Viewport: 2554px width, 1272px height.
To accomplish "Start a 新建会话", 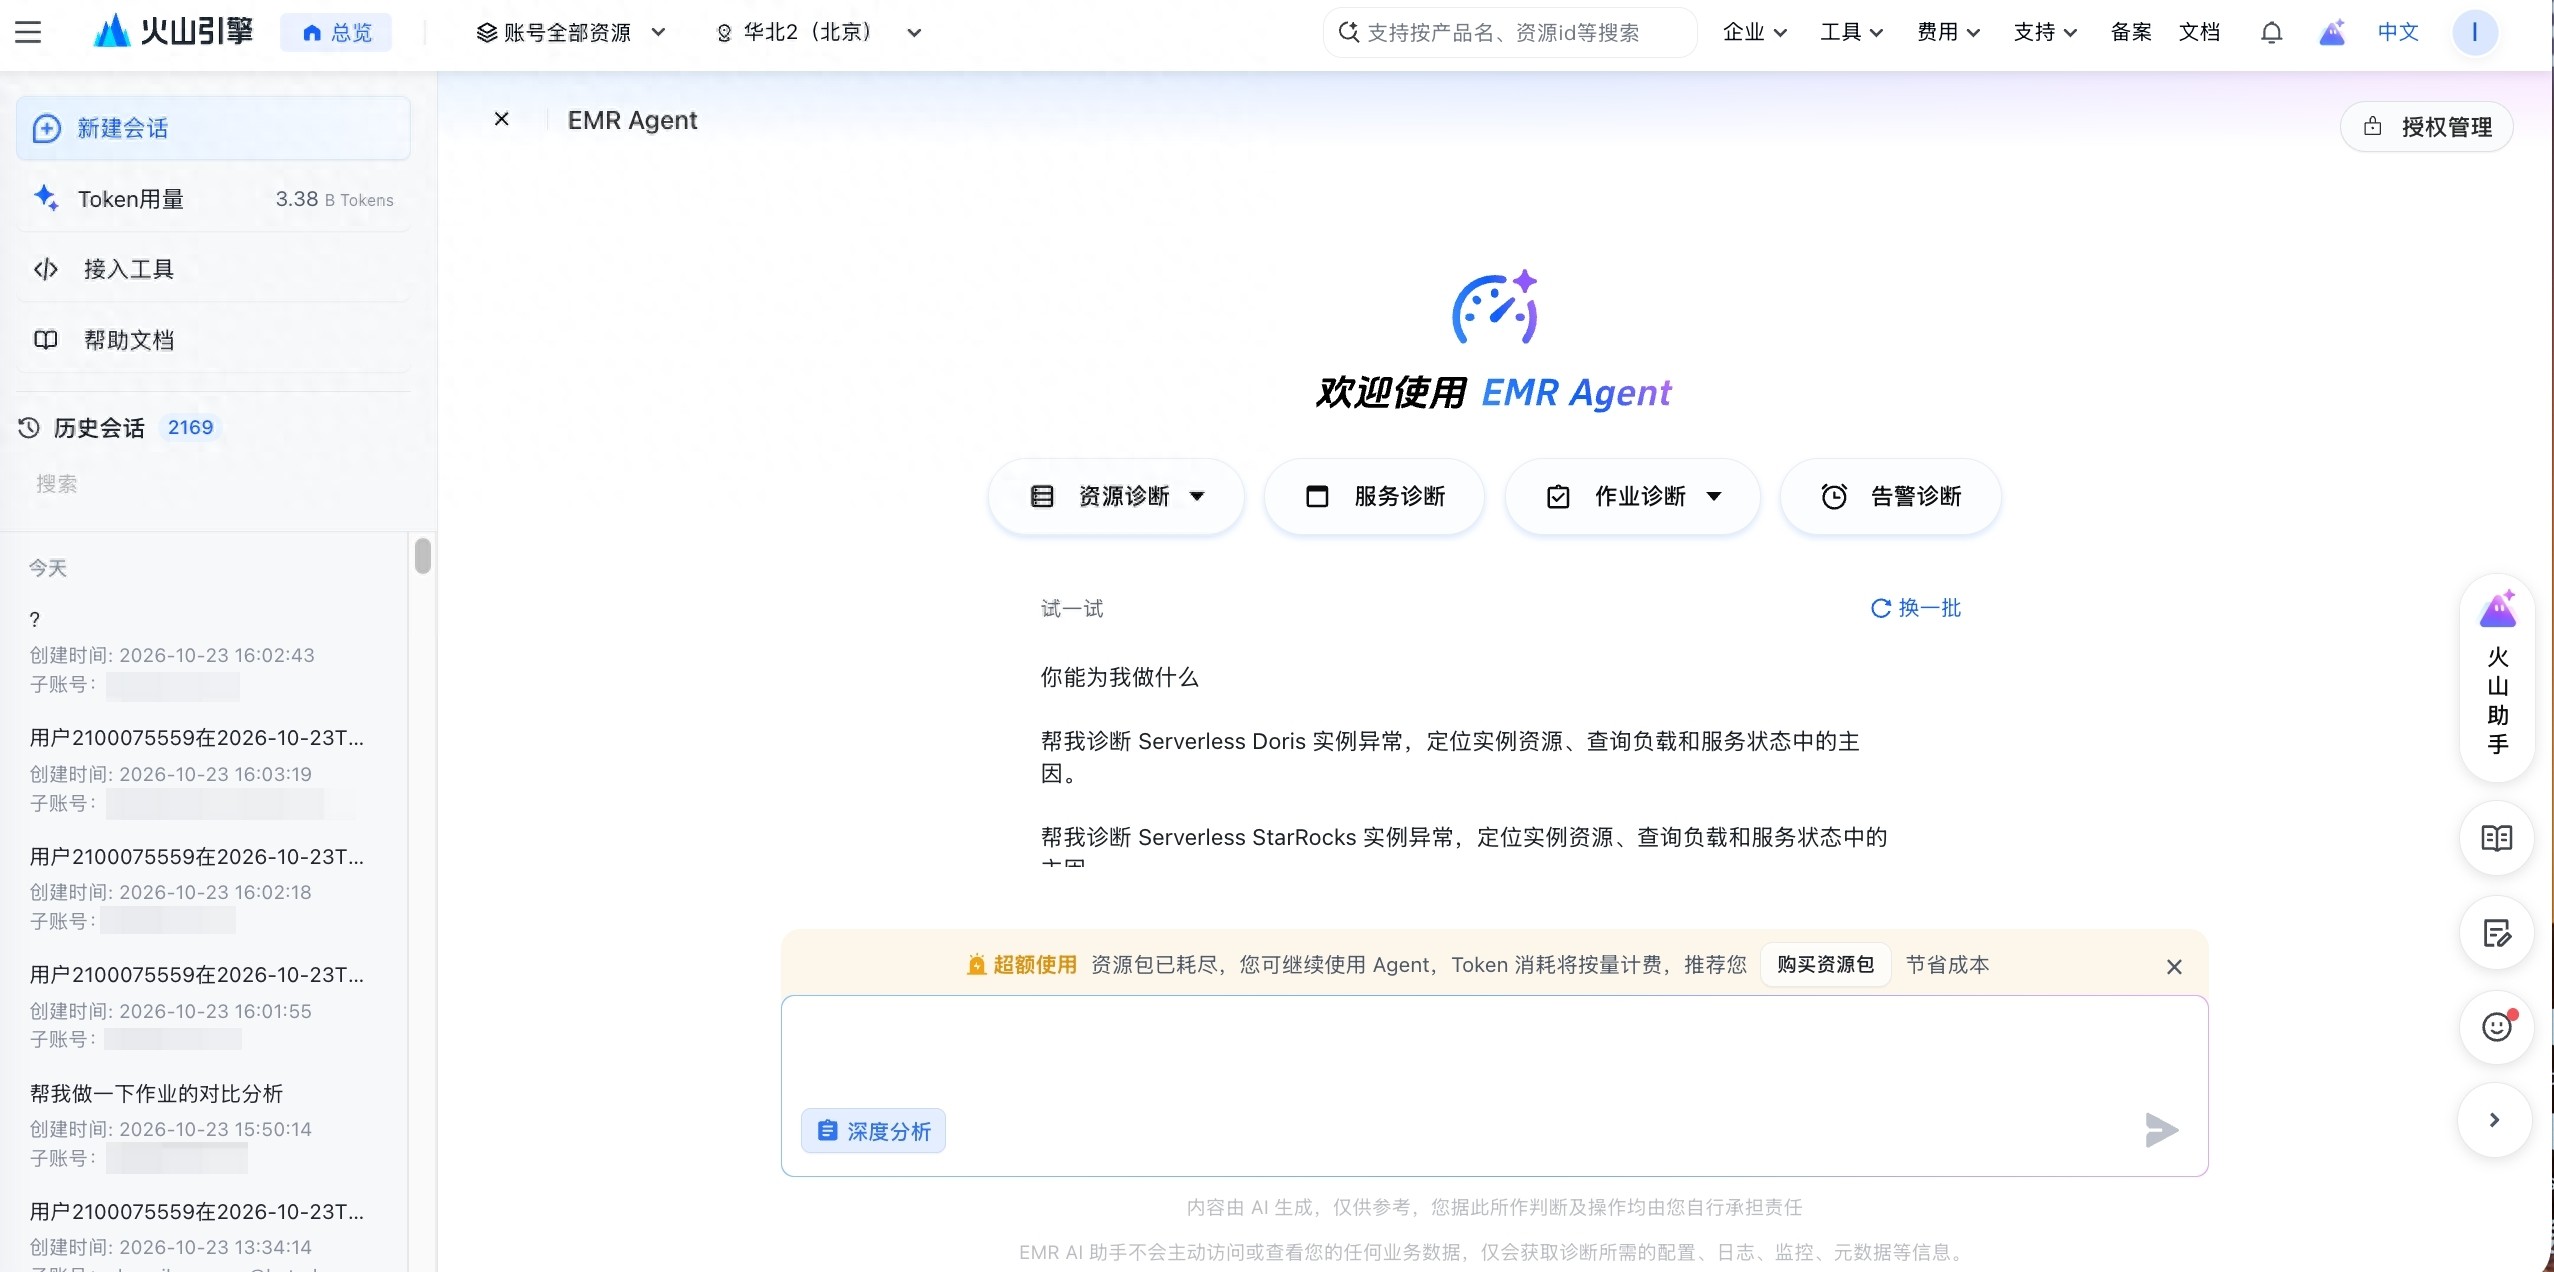I will tap(214, 128).
